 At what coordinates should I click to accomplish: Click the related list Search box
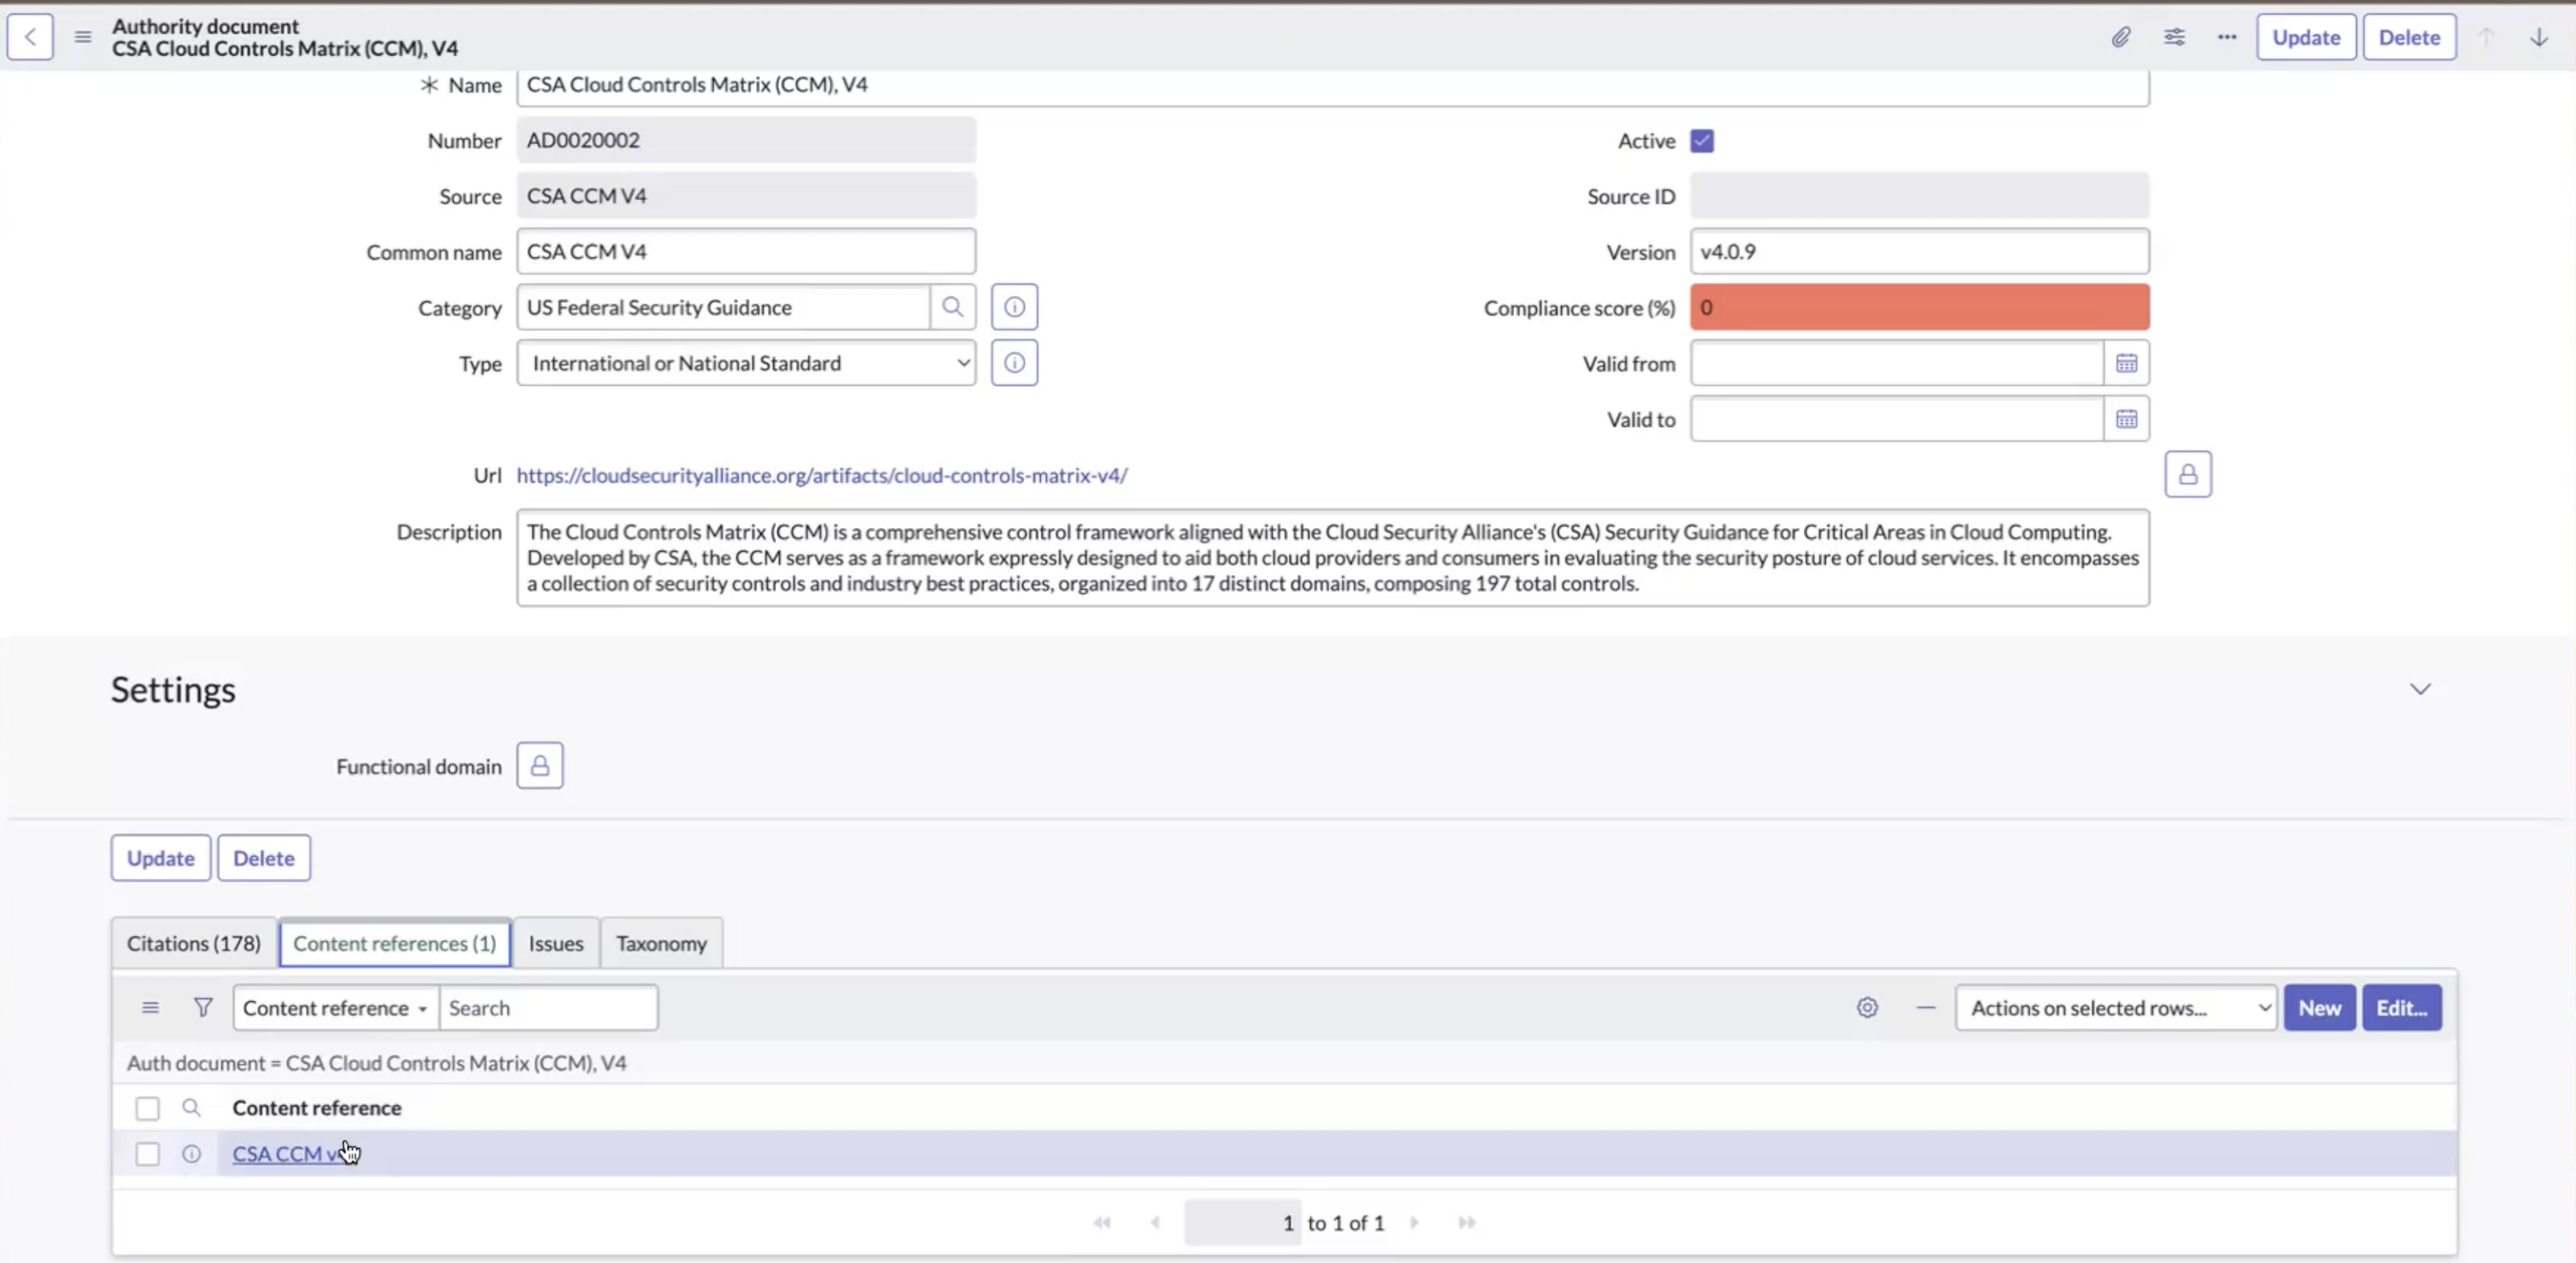(549, 1008)
